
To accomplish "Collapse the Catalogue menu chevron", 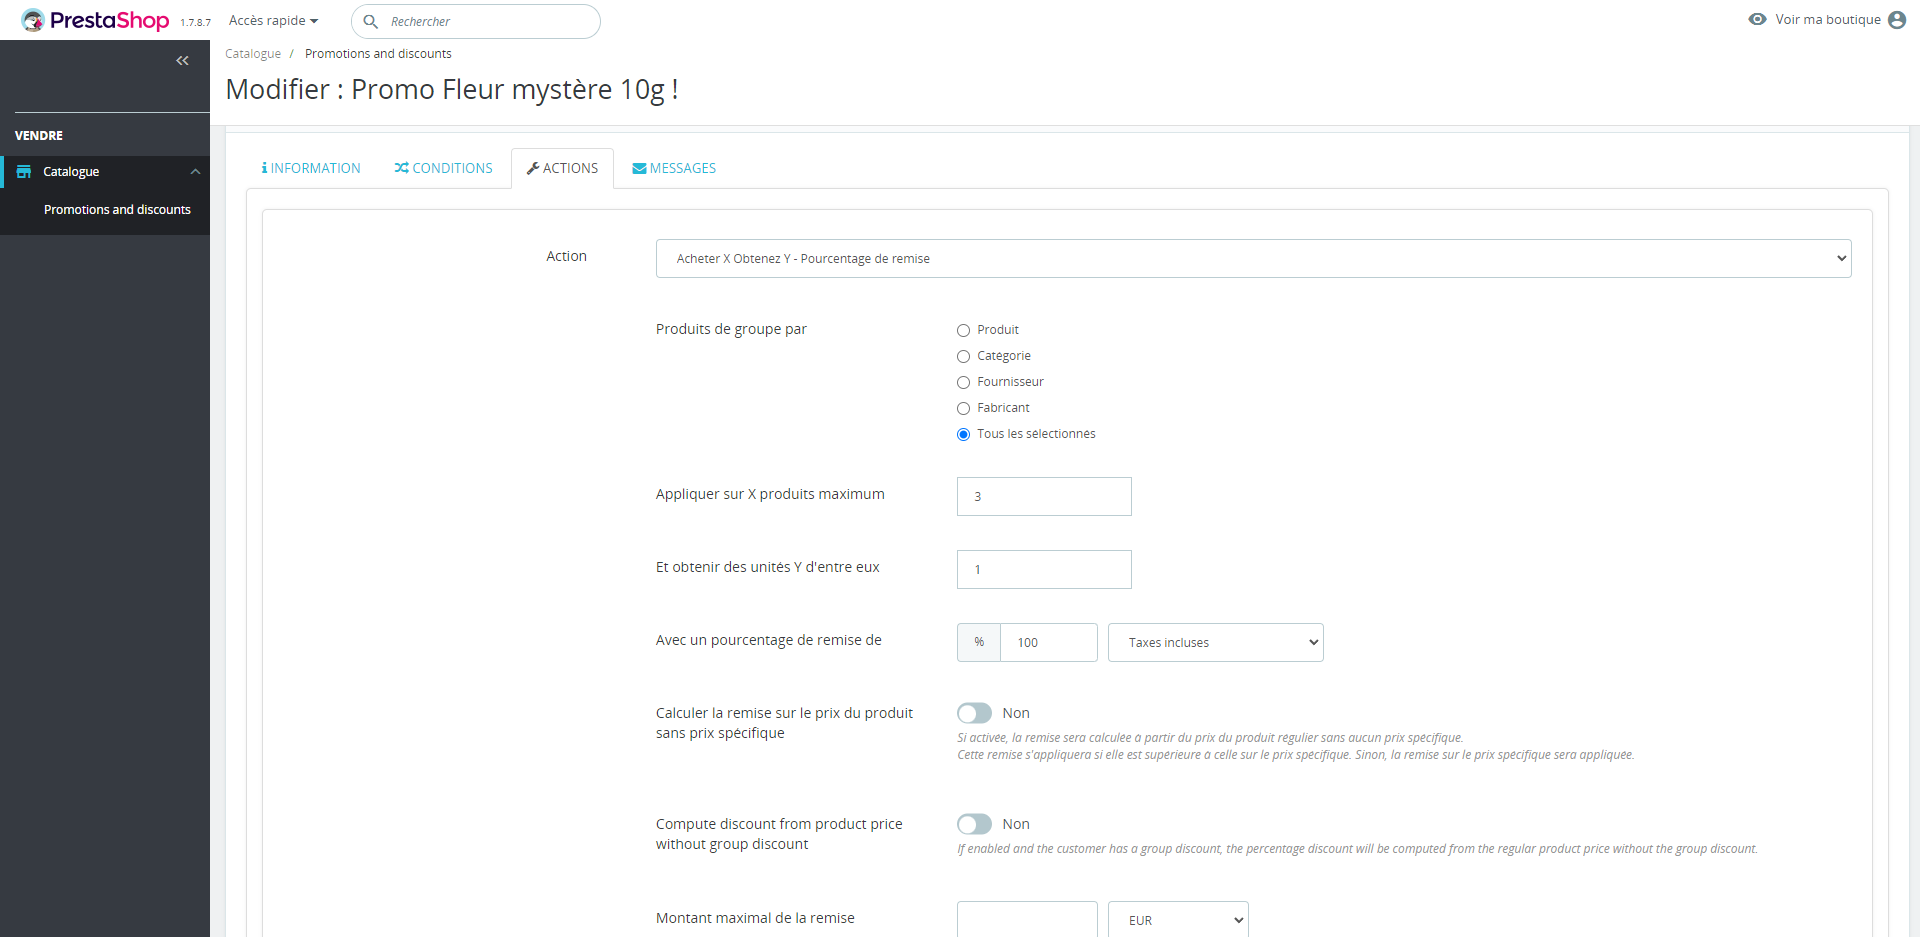I will (195, 172).
